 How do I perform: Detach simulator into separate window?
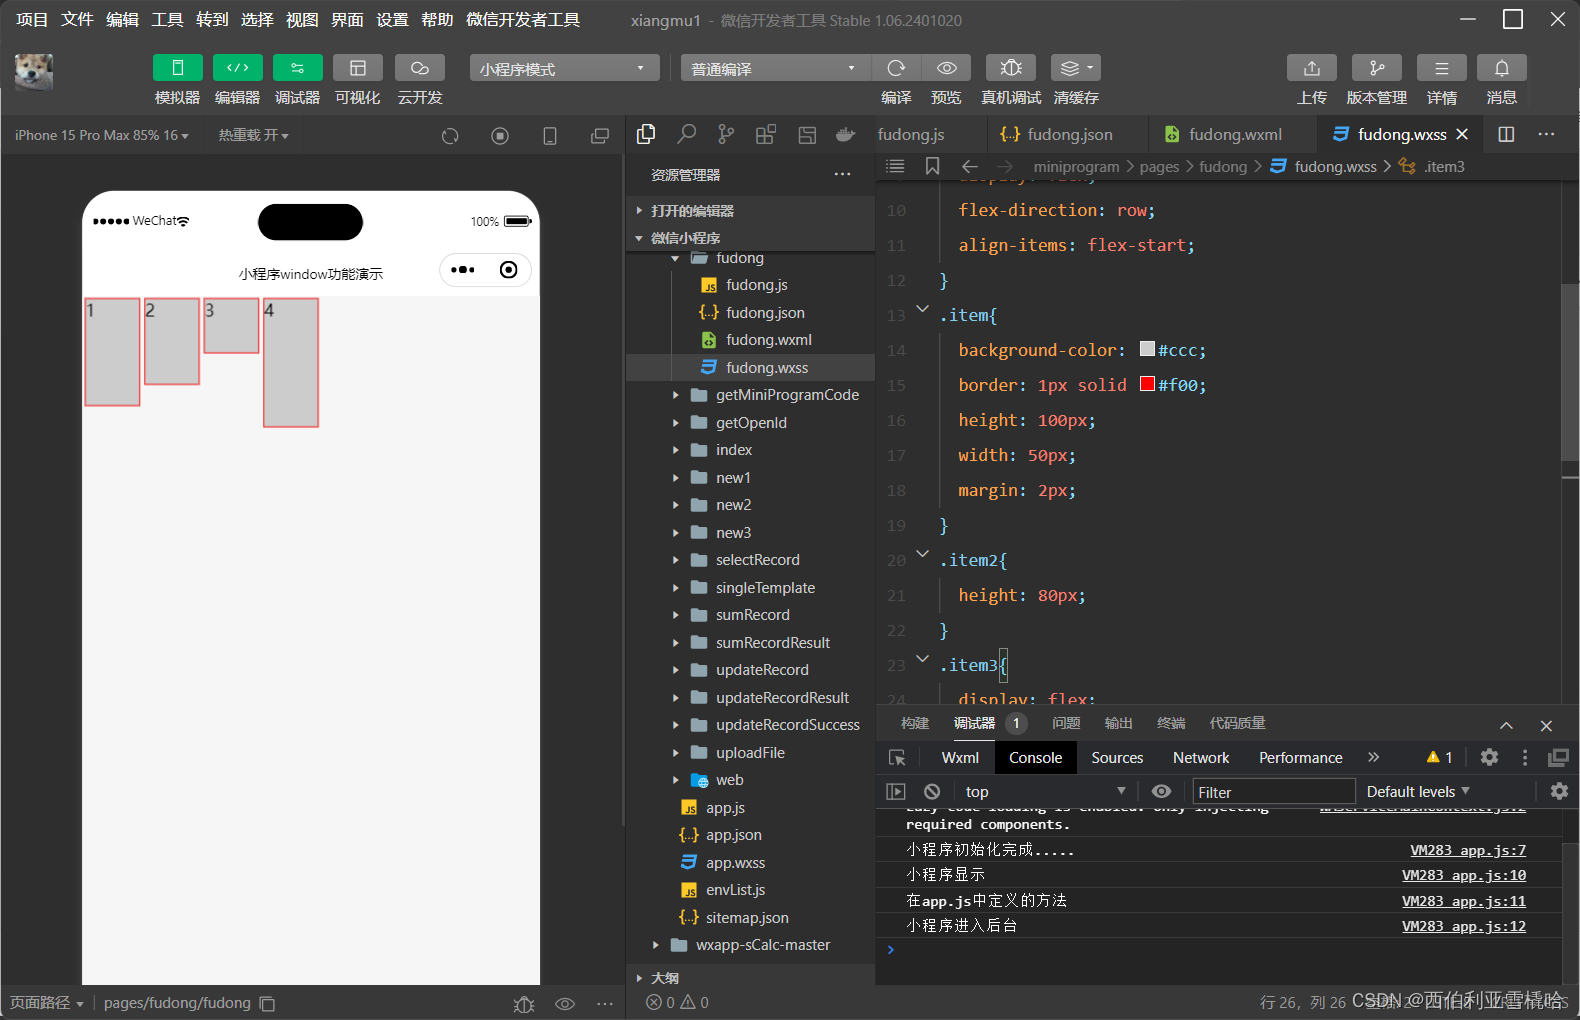click(600, 135)
